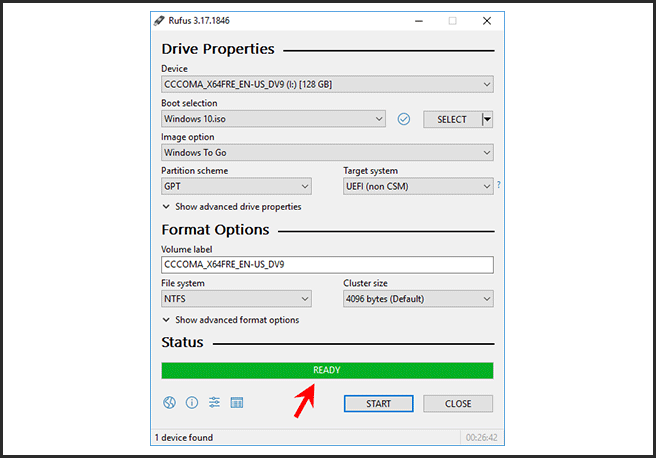Screen dimensions: 656x458
Task: Open the Partition scheme GPT dropdown
Action: pos(236,187)
